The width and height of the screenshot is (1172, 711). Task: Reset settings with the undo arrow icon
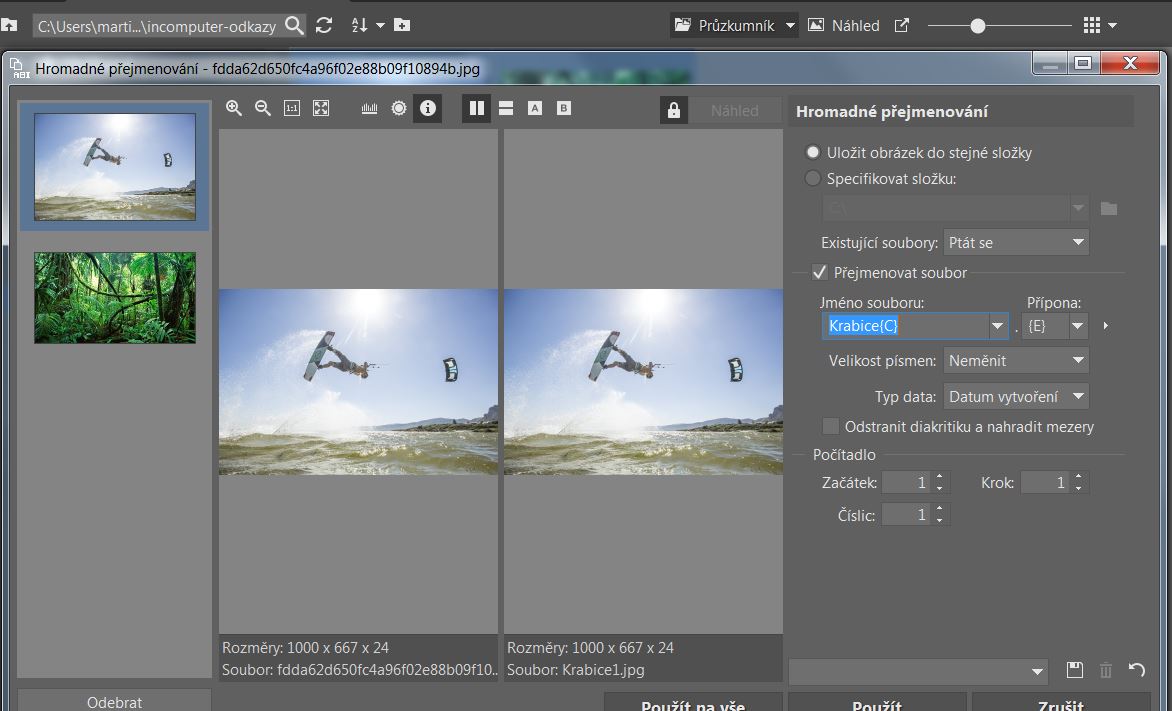point(1136,670)
